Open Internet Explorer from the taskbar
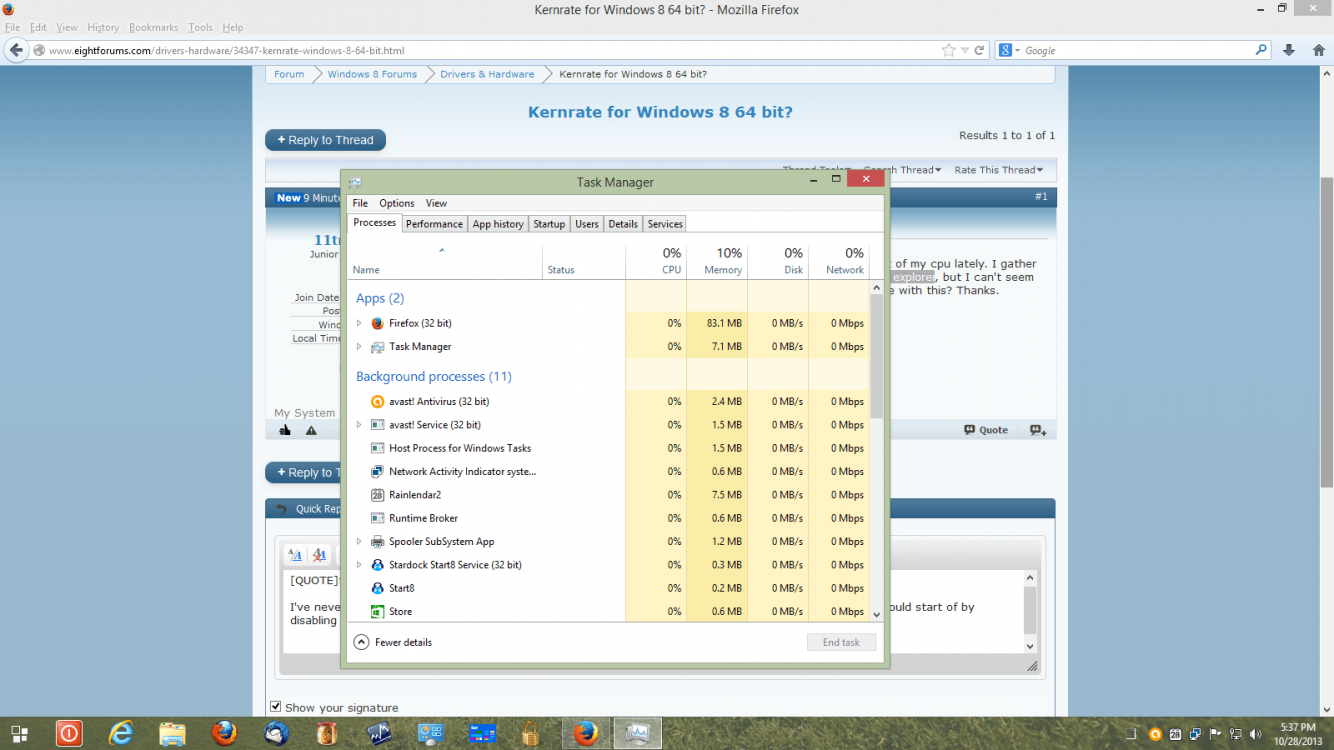 [121, 734]
